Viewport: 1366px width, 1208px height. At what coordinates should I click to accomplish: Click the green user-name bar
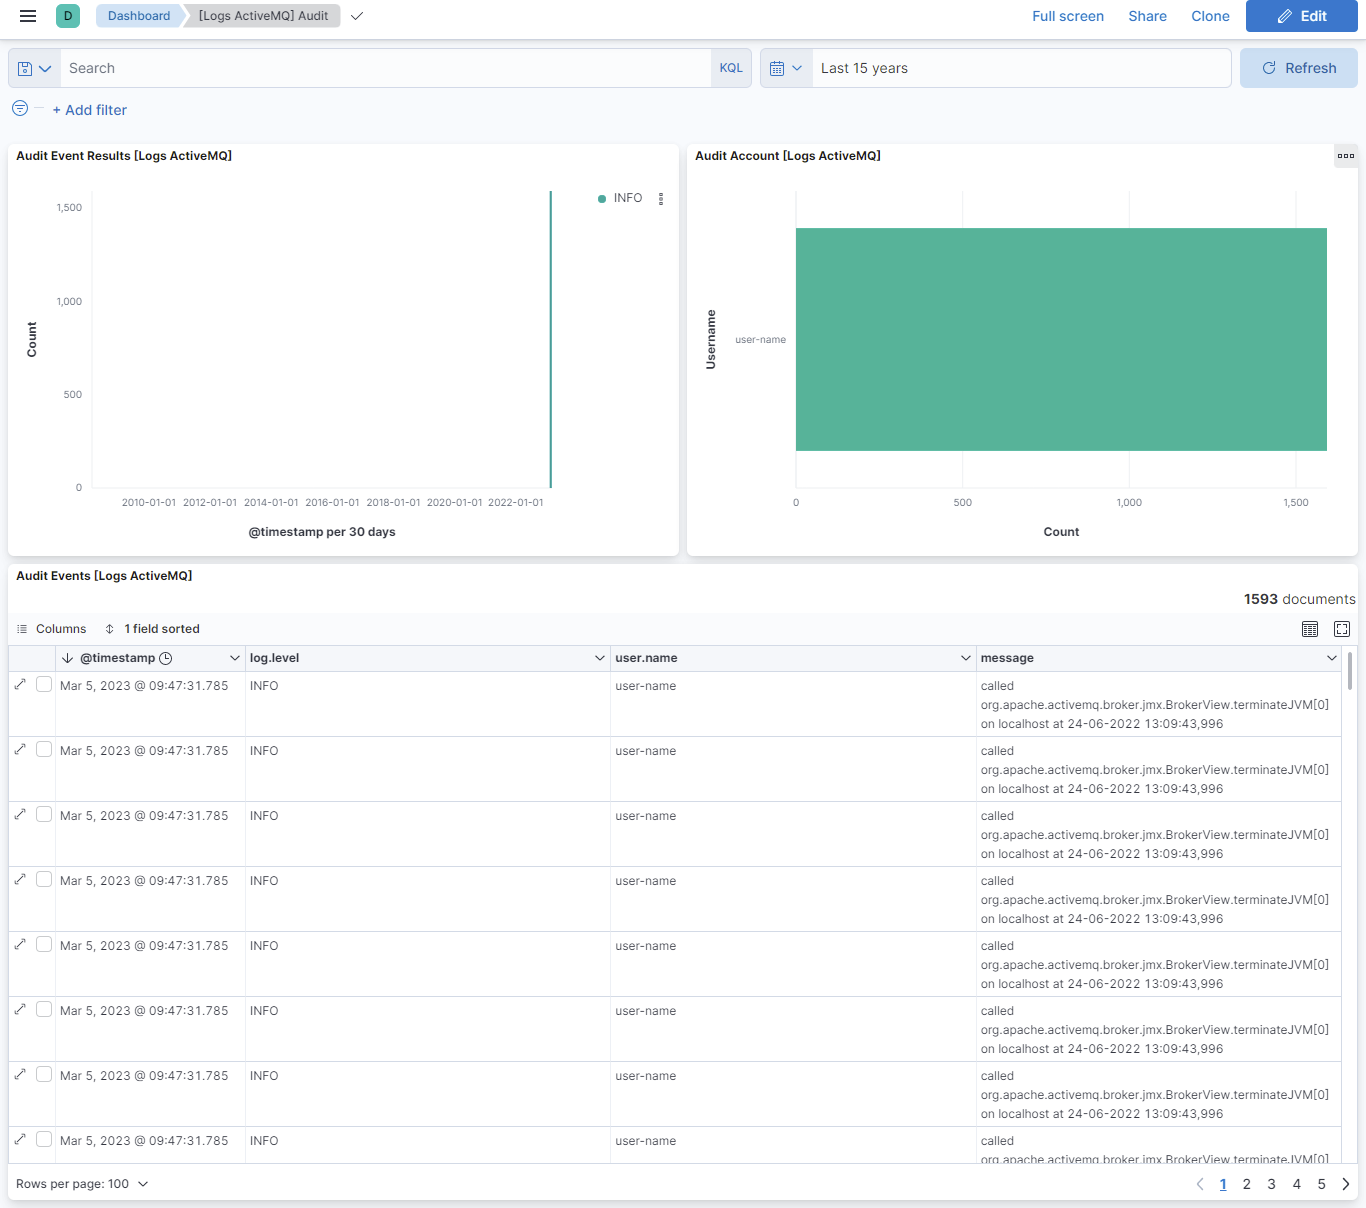[x=1061, y=340]
